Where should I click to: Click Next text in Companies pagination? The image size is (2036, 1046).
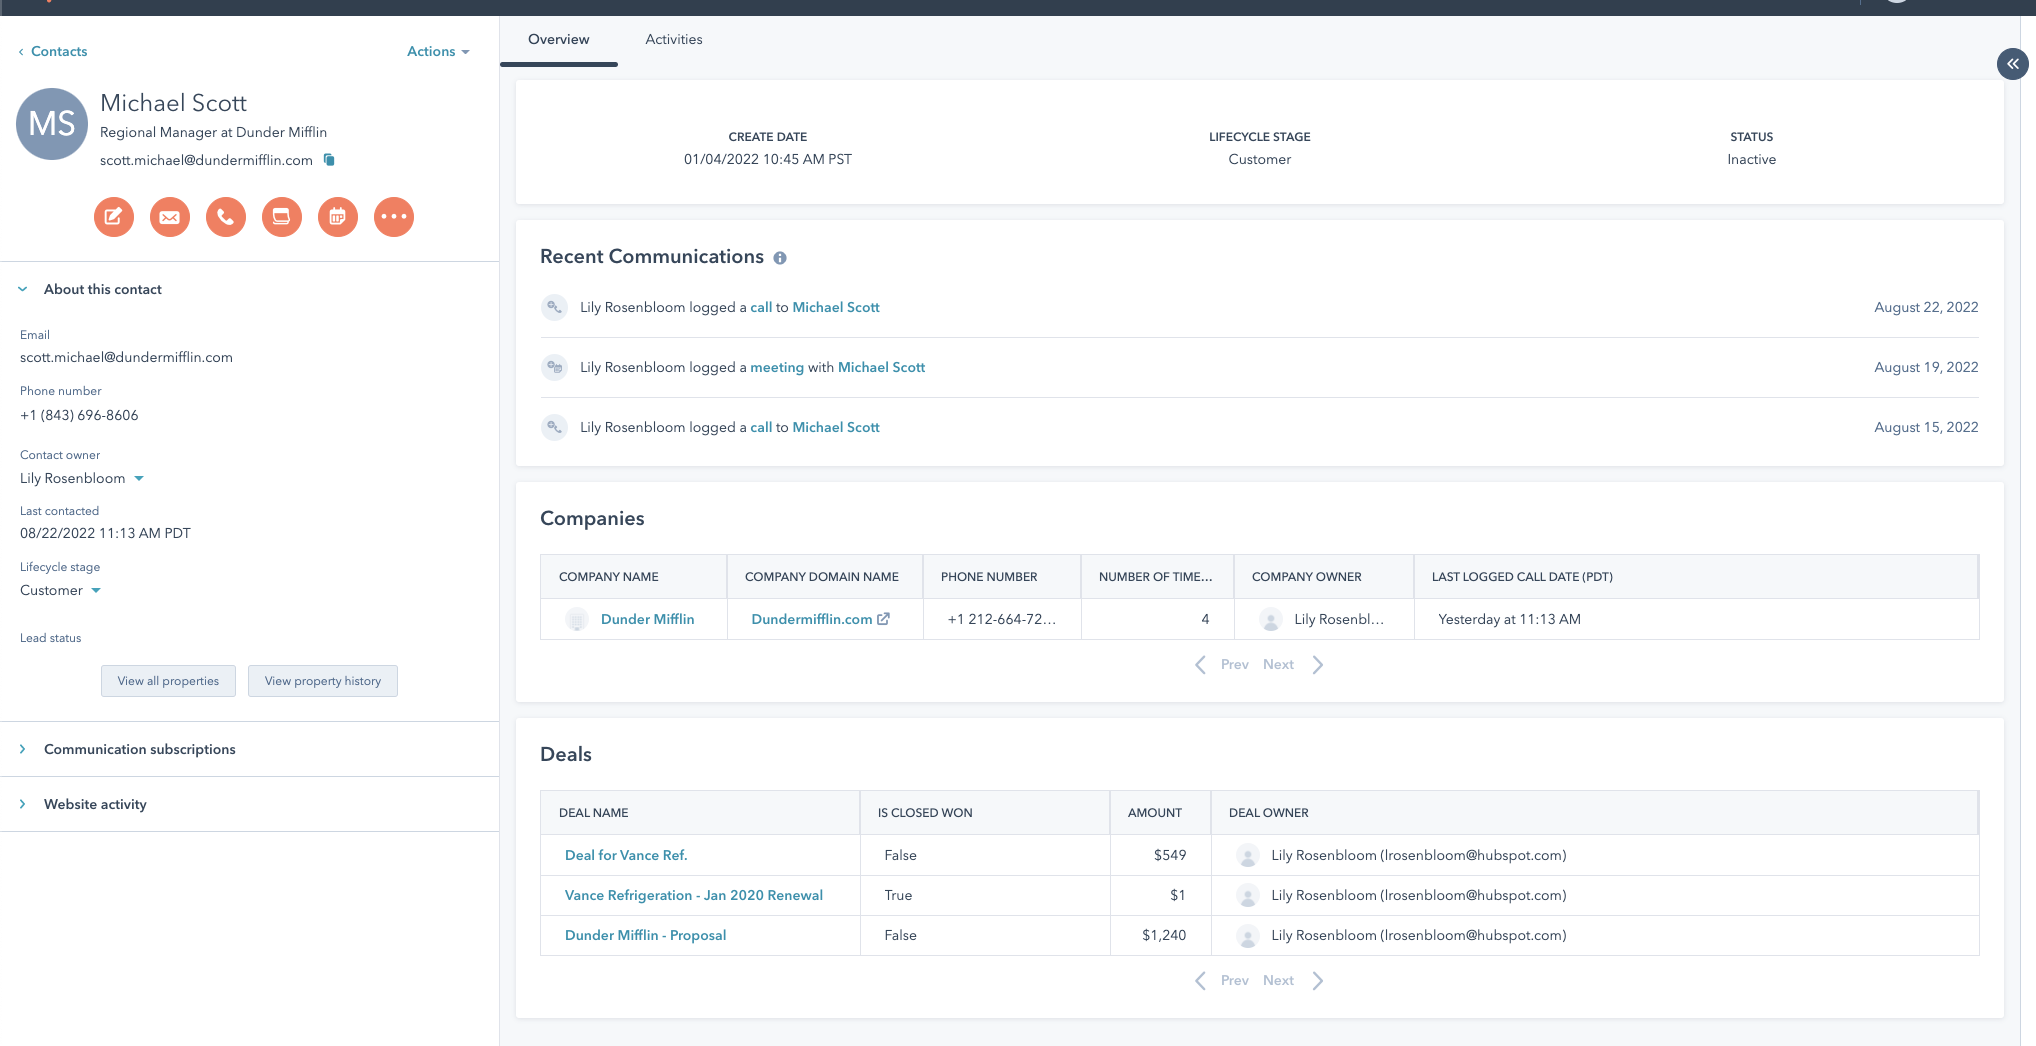(x=1278, y=665)
